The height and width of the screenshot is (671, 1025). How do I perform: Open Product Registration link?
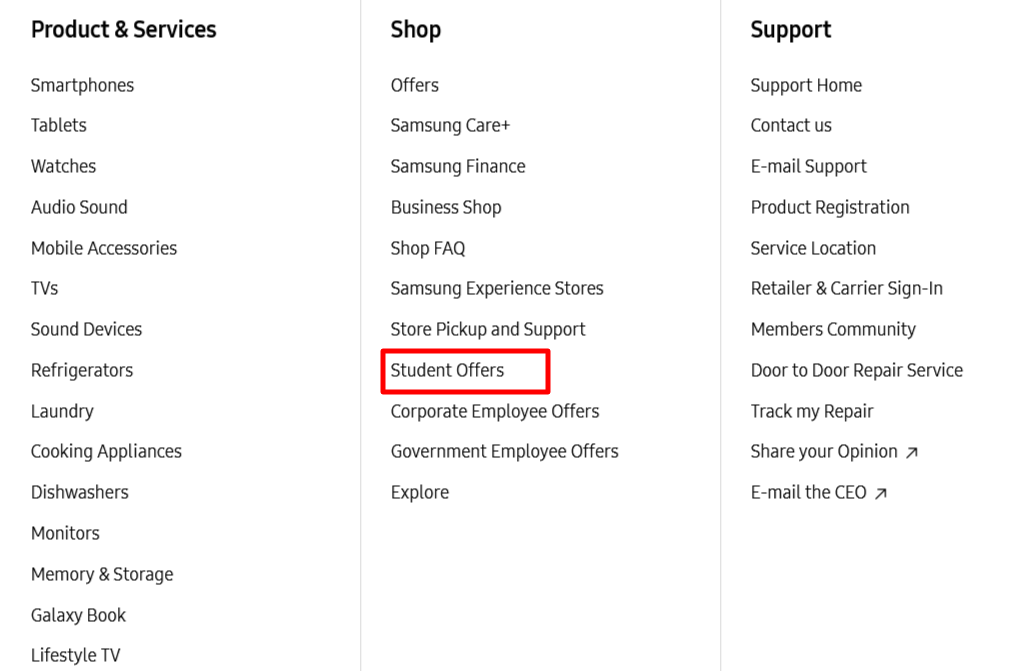click(829, 207)
